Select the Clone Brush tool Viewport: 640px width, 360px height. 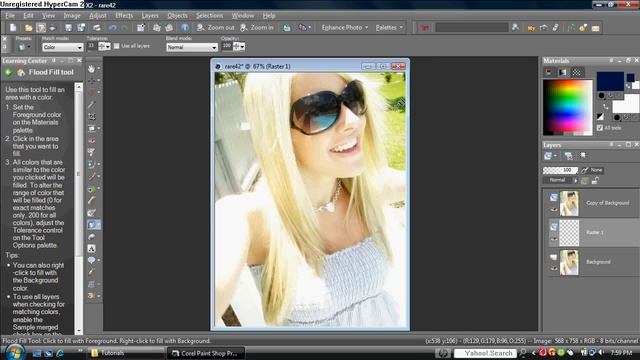91,164
